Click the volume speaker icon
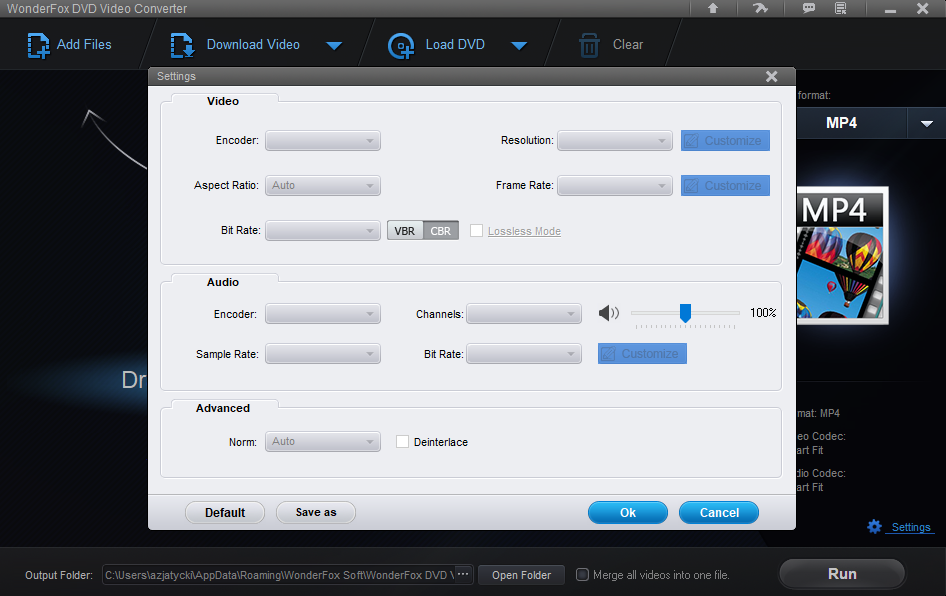 point(609,312)
